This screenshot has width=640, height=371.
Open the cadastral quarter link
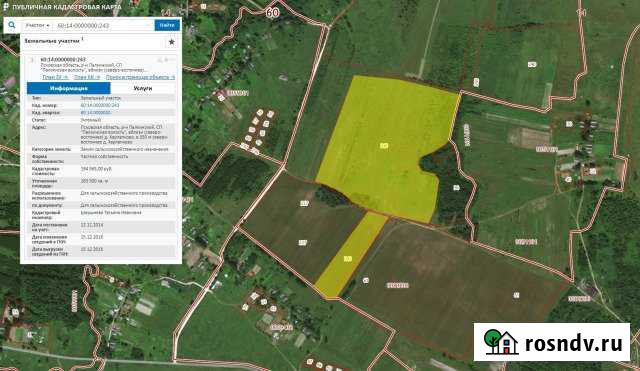96,112
